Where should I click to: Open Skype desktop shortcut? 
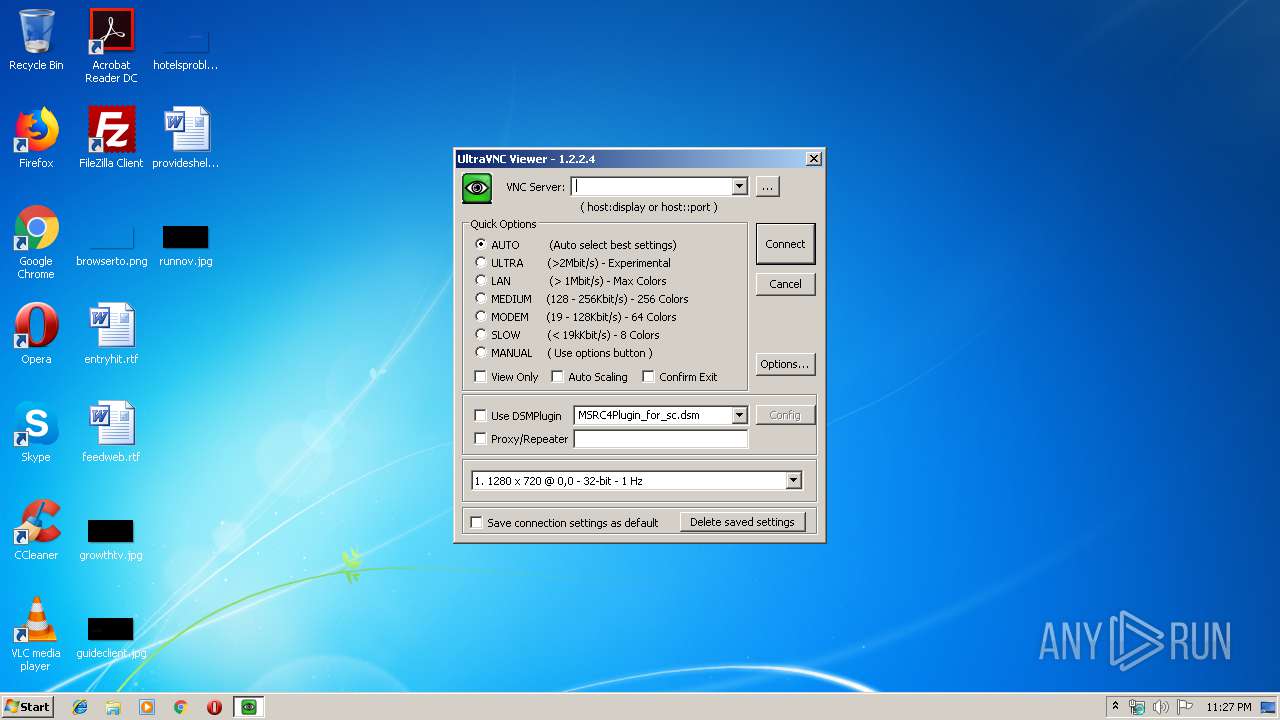pyautogui.click(x=36, y=432)
